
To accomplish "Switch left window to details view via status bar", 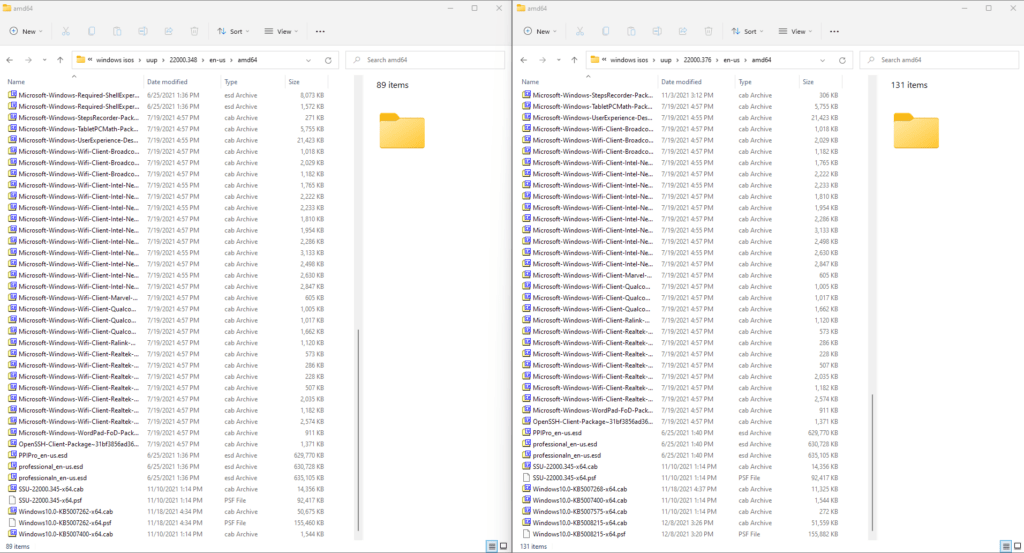I will [x=492, y=546].
